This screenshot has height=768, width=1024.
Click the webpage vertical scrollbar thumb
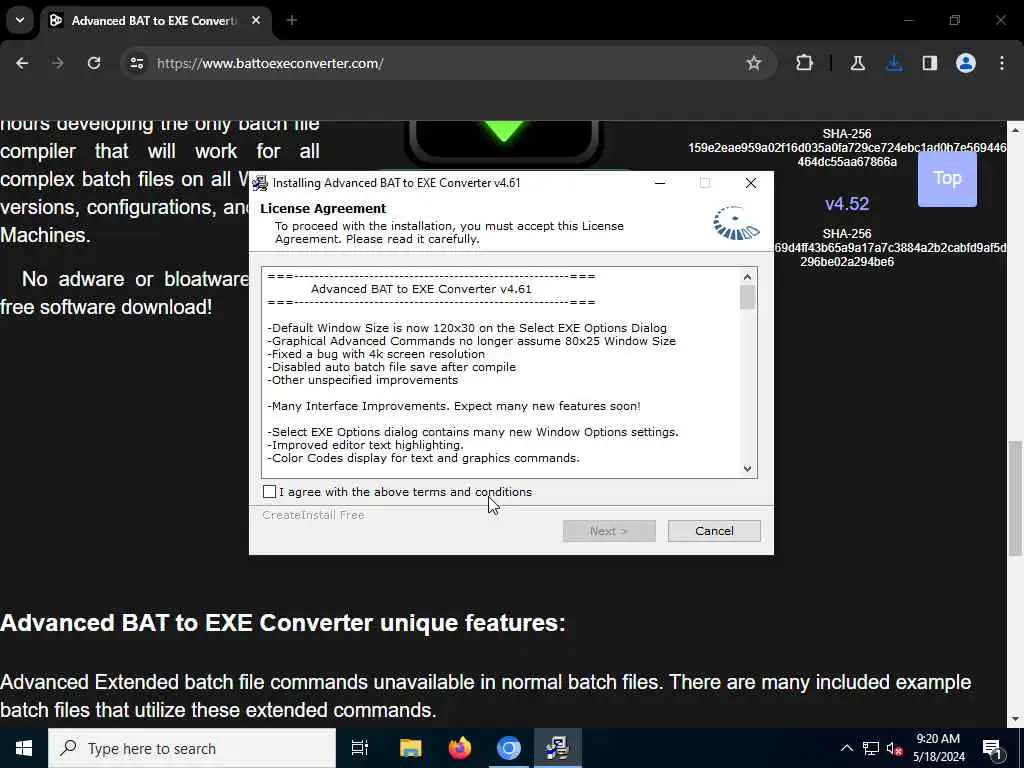(1015, 498)
